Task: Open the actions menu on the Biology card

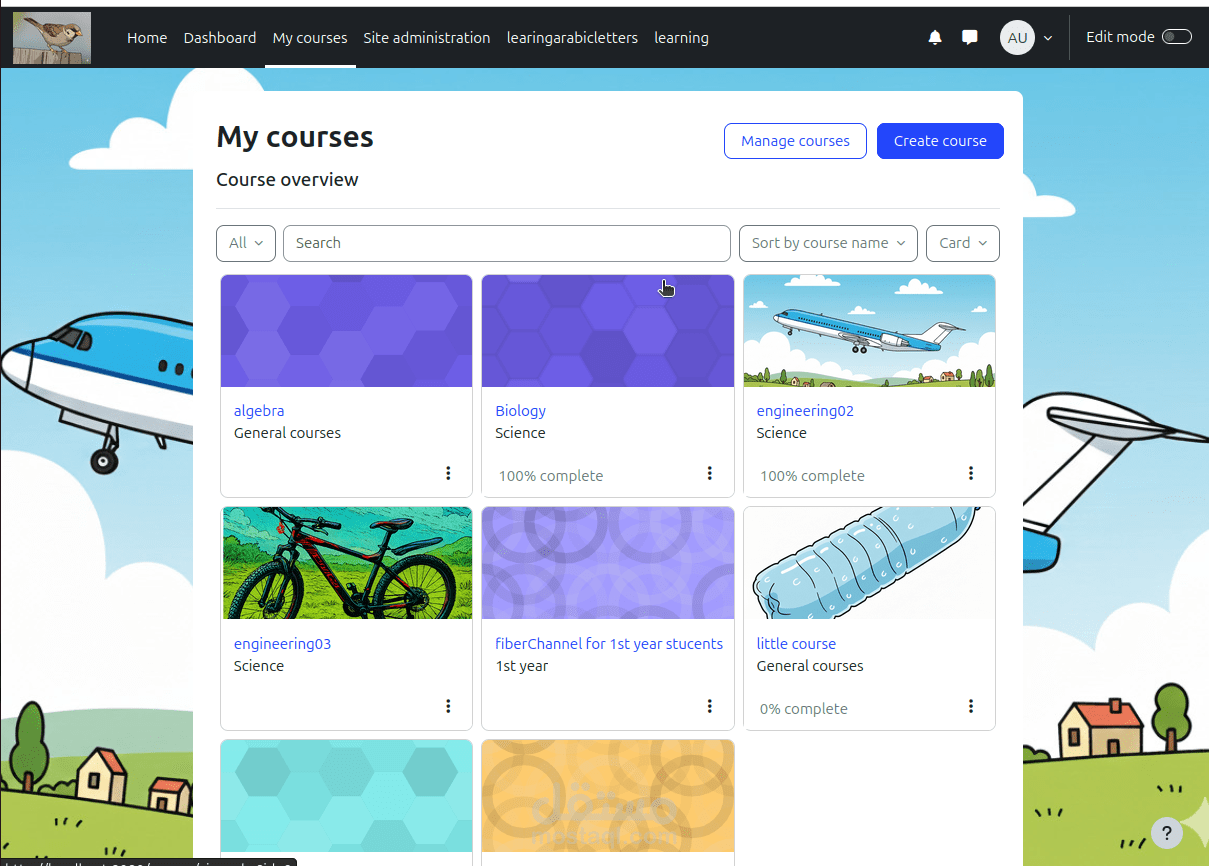Action: pyautogui.click(x=710, y=473)
